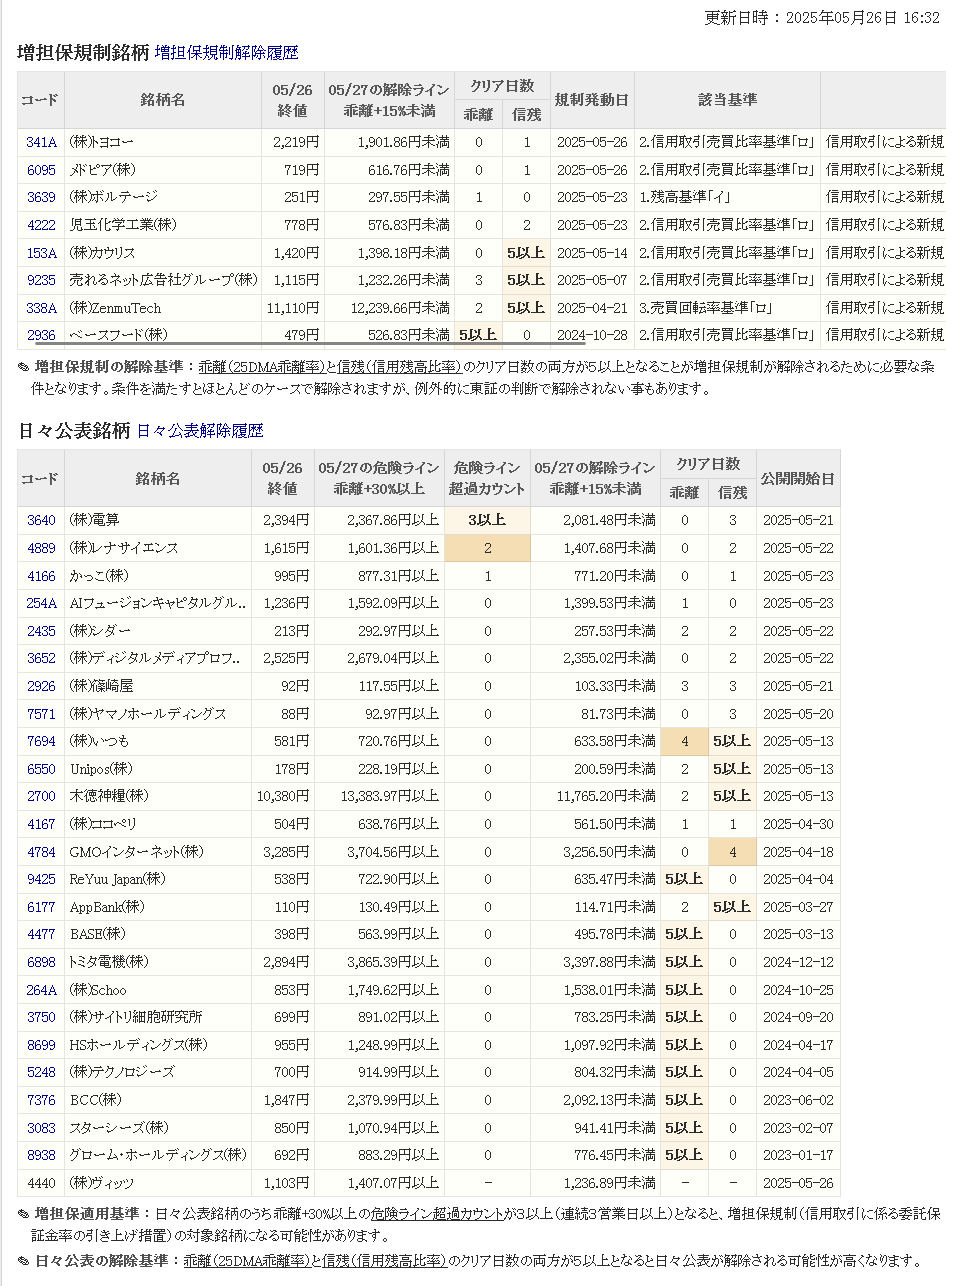View stock code 338A details
The width and height of the screenshot is (958, 1286).
pyautogui.click(x=41, y=308)
